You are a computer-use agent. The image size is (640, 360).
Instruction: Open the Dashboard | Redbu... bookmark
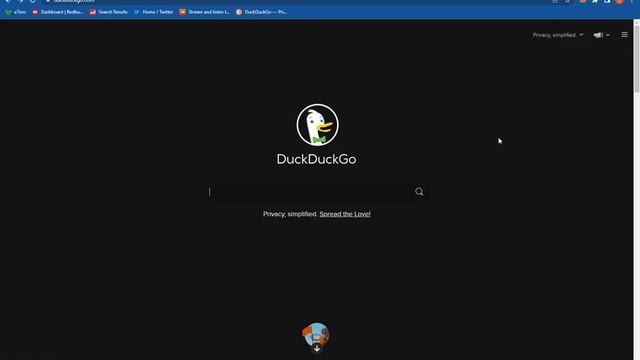pos(58,12)
